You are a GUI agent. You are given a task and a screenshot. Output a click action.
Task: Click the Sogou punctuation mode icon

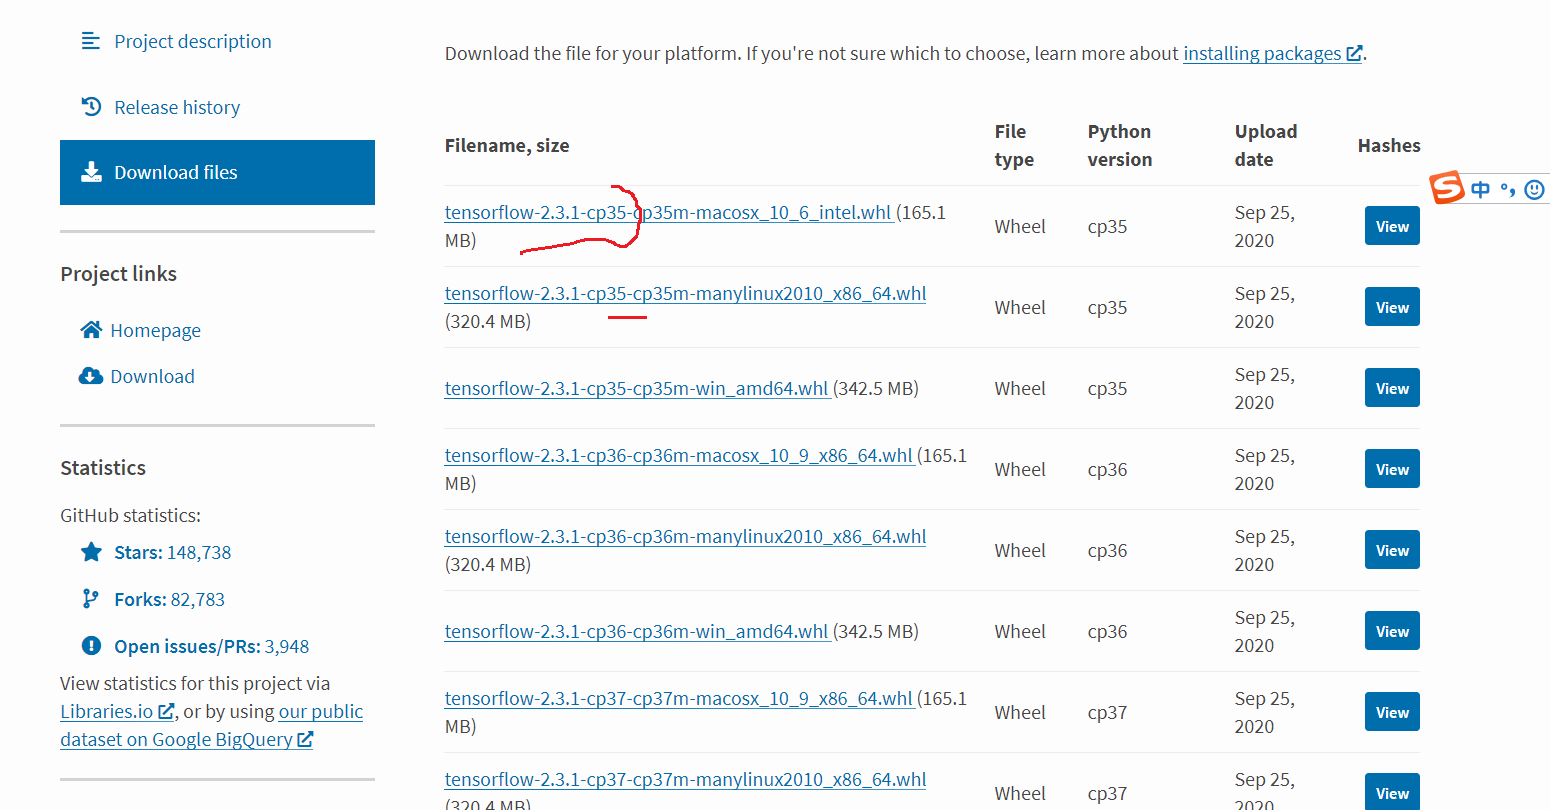(1508, 188)
